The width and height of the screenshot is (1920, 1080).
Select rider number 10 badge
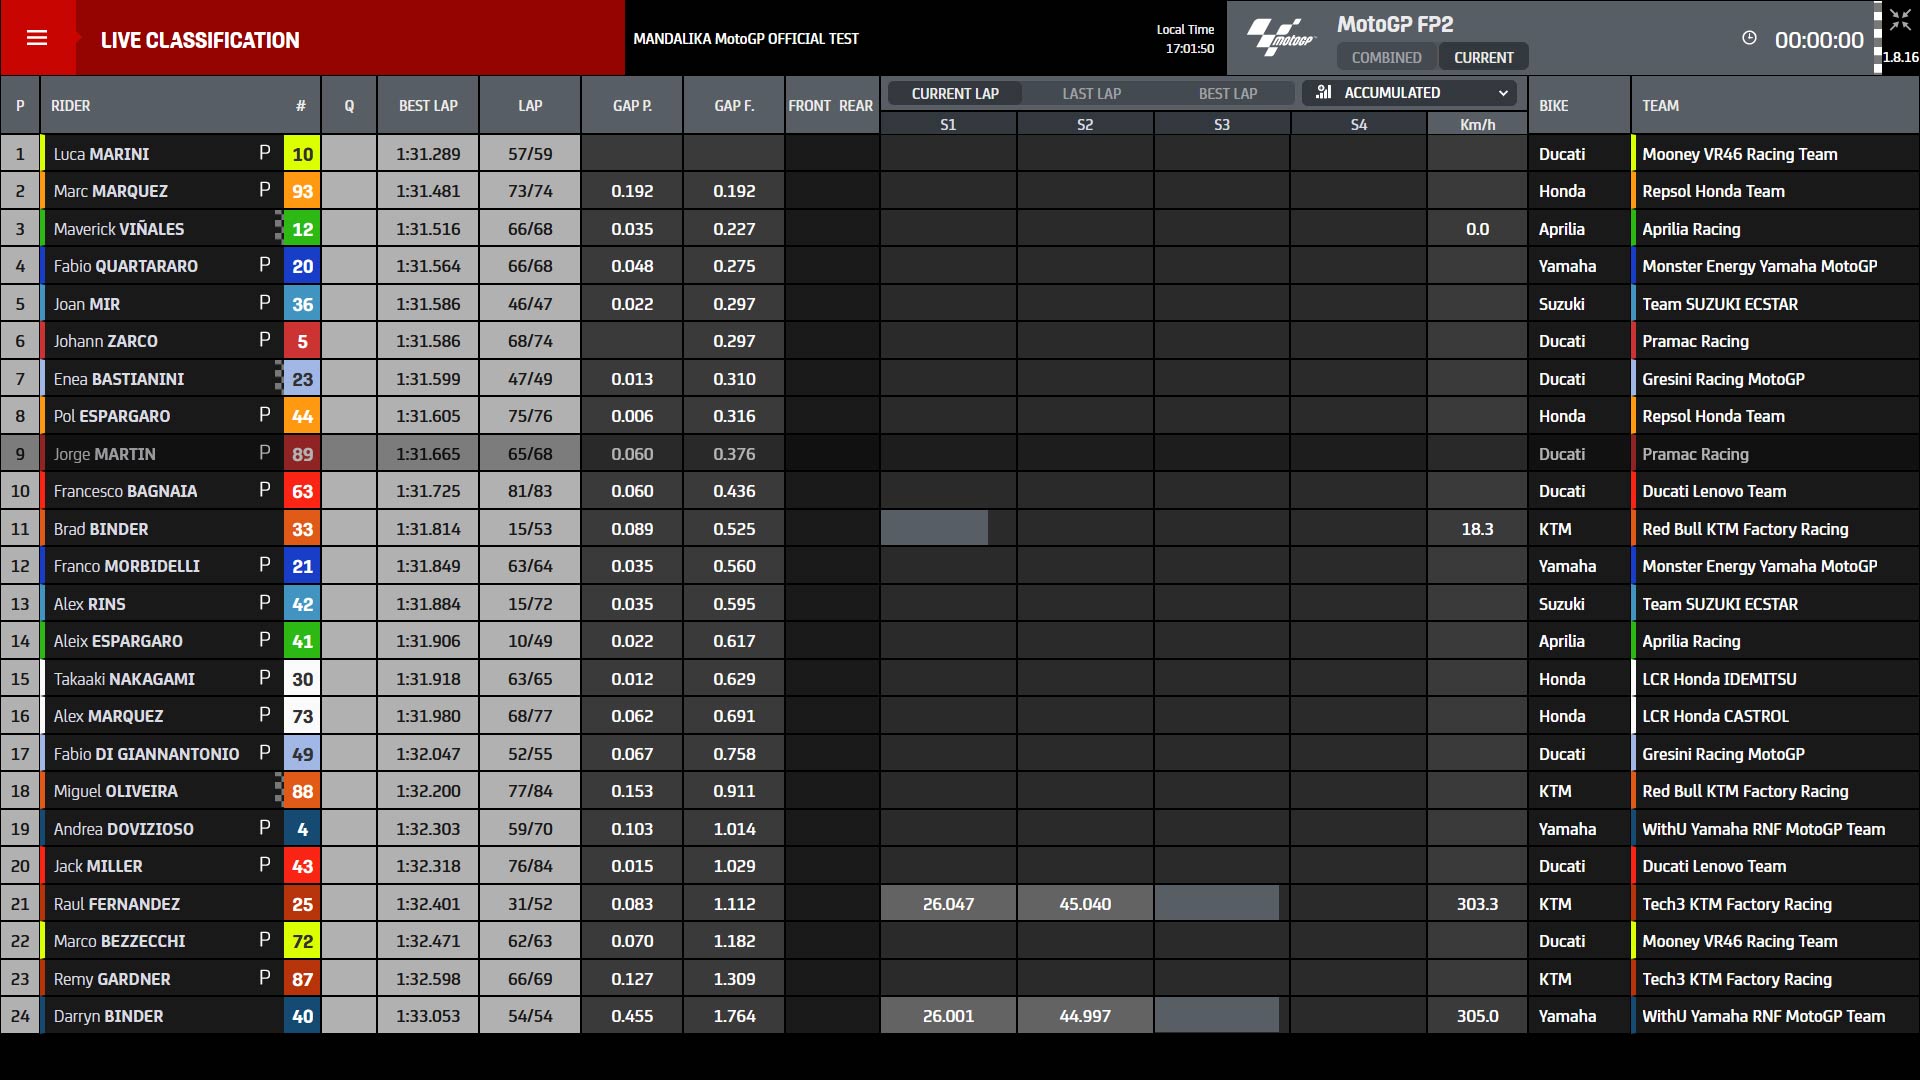(x=302, y=153)
